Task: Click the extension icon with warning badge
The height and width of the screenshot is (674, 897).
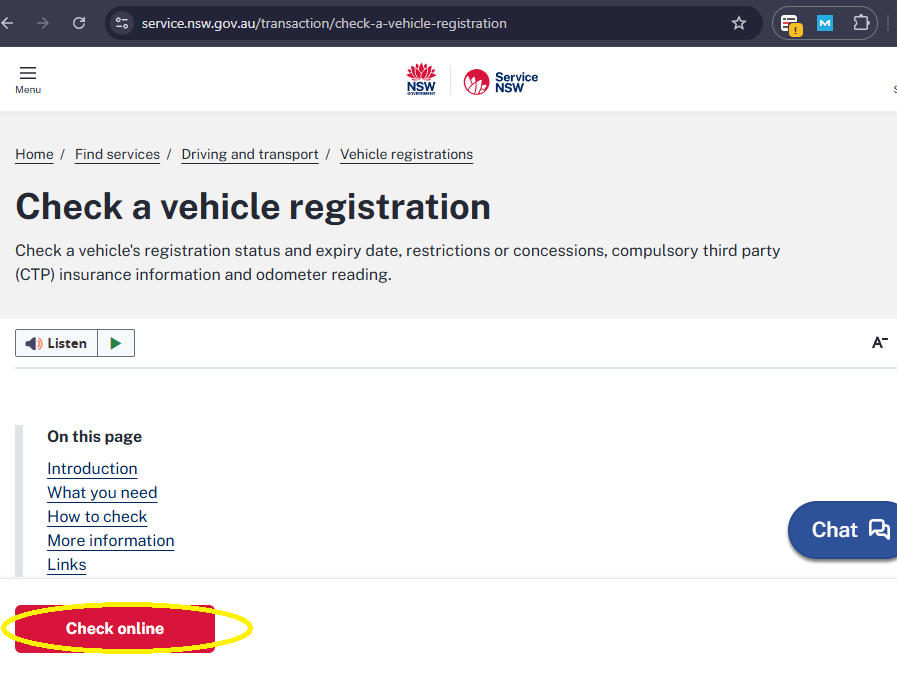Action: [790, 24]
